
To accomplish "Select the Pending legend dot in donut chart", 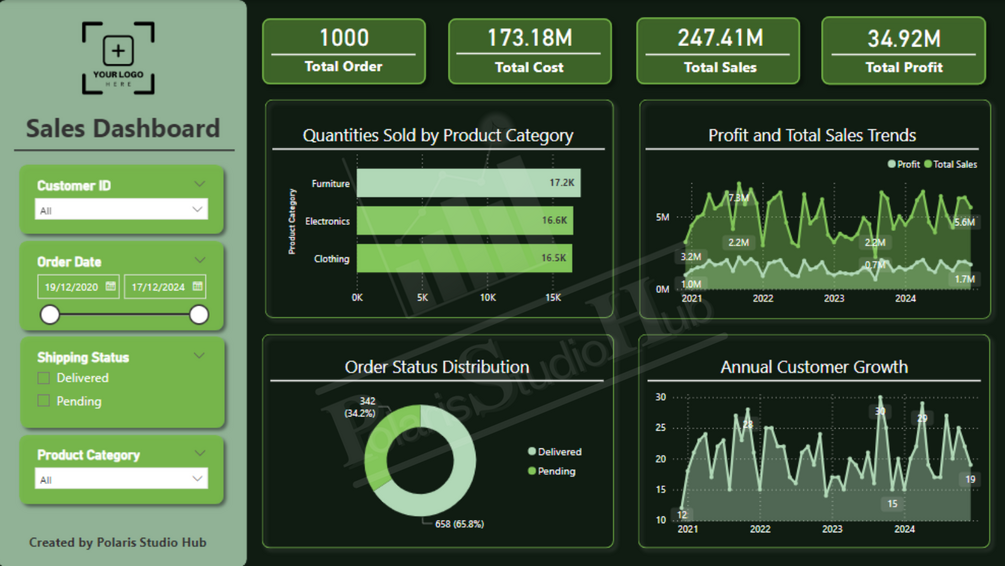I will (x=531, y=470).
